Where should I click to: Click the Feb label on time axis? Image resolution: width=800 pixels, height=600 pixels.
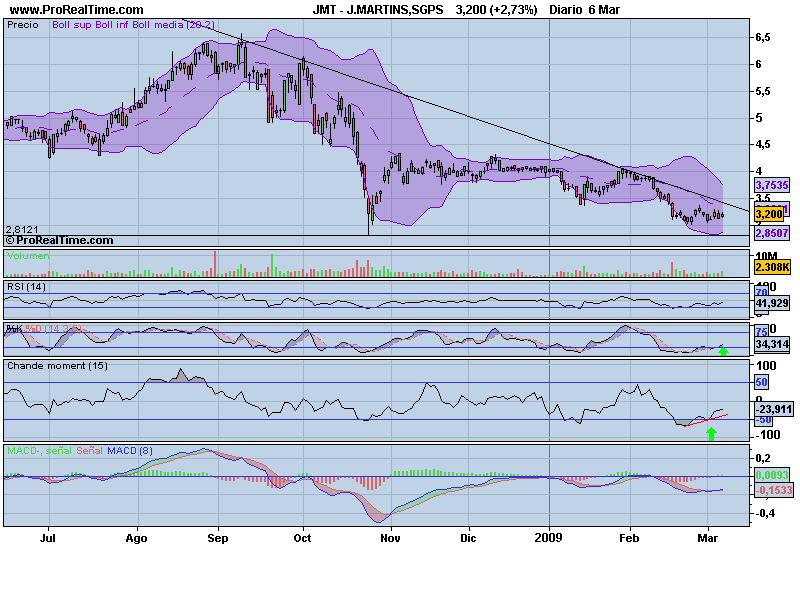[629, 538]
